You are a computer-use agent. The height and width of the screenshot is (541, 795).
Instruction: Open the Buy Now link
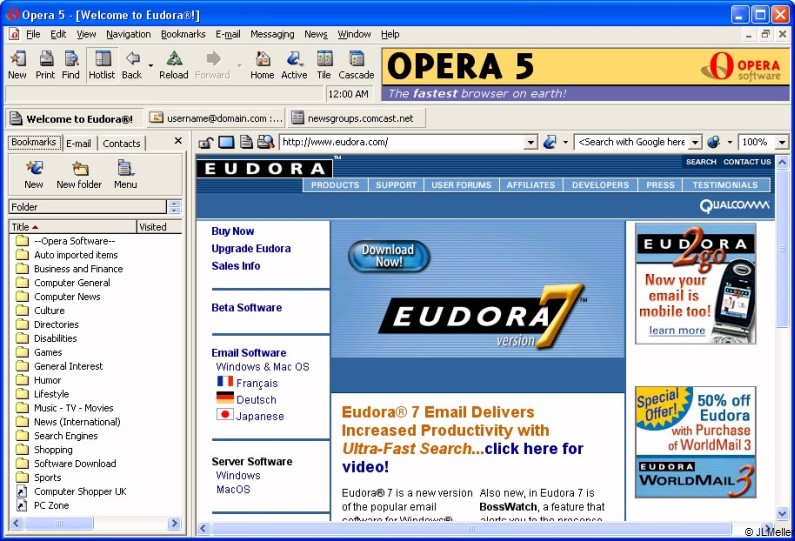(233, 231)
